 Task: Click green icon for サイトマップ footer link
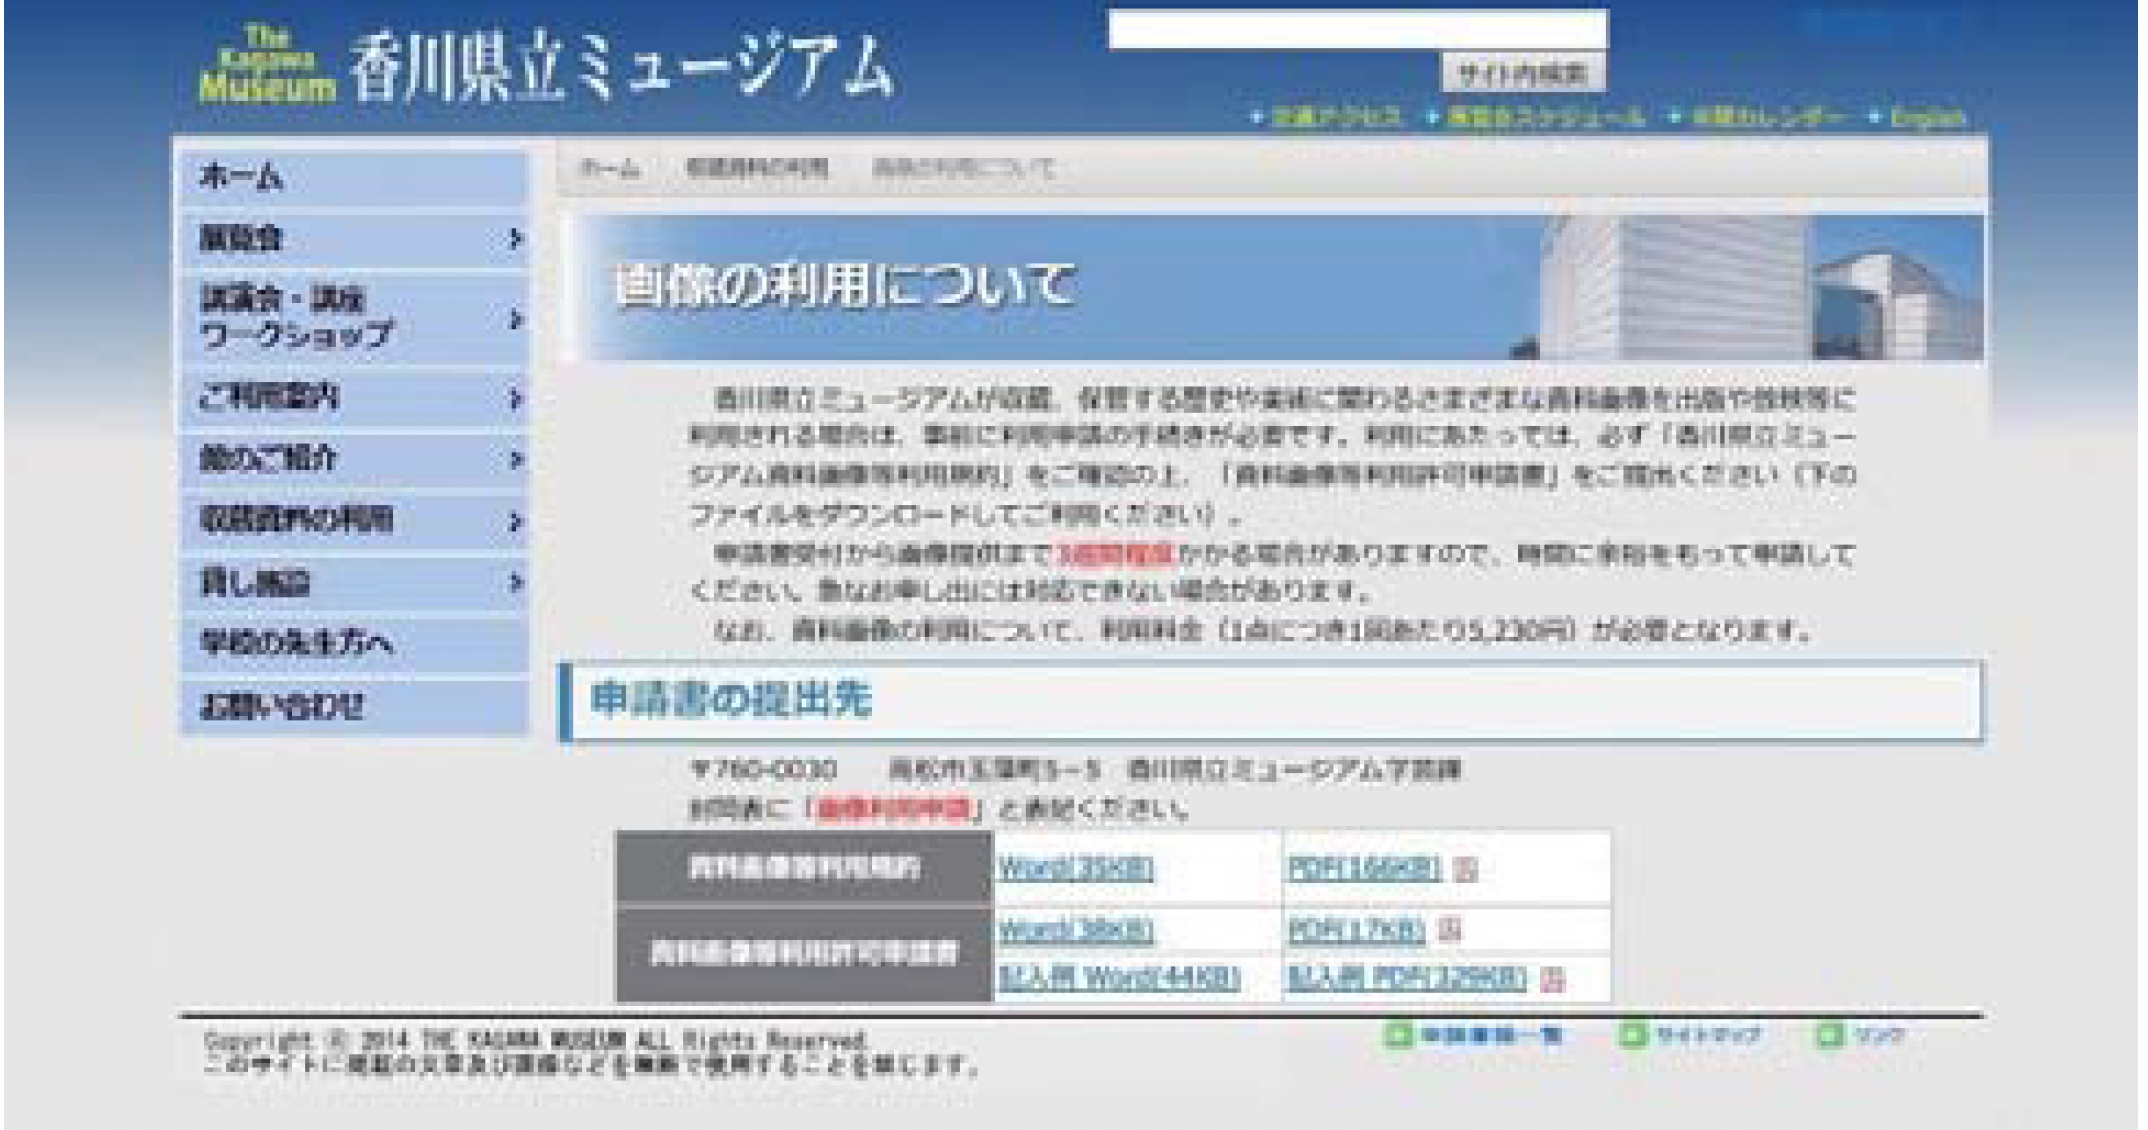1631,1034
